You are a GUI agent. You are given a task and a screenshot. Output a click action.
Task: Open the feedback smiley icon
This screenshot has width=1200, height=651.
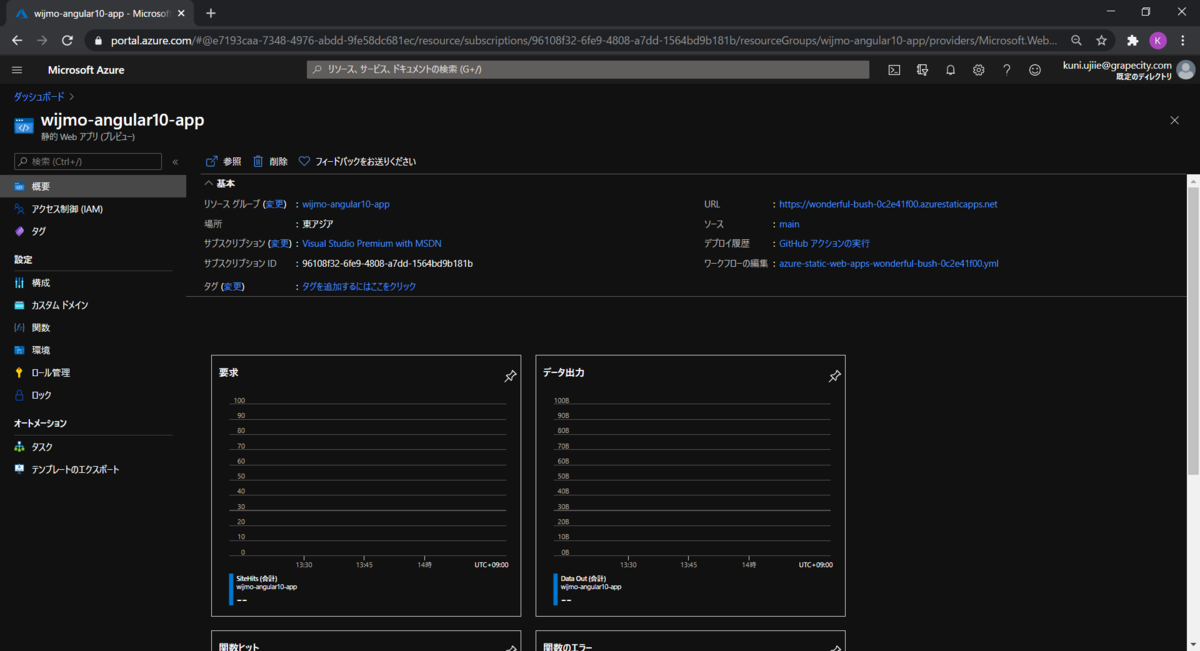click(1035, 70)
